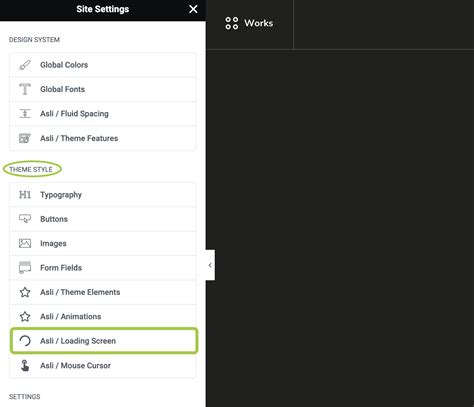
Task: Click the Form Fields icon
Action: pos(25,268)
